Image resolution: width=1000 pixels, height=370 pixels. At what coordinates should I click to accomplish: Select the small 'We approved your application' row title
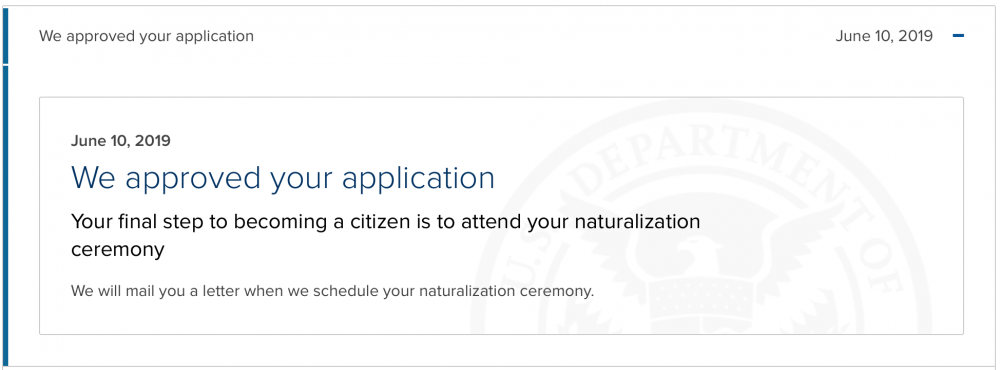tap(146, 36)
